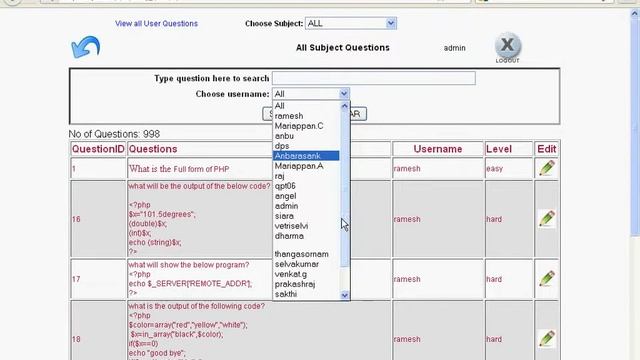Click 'What is the Full form of PHP'
This screenshot has width=640, height=360.
click(179, 169)
